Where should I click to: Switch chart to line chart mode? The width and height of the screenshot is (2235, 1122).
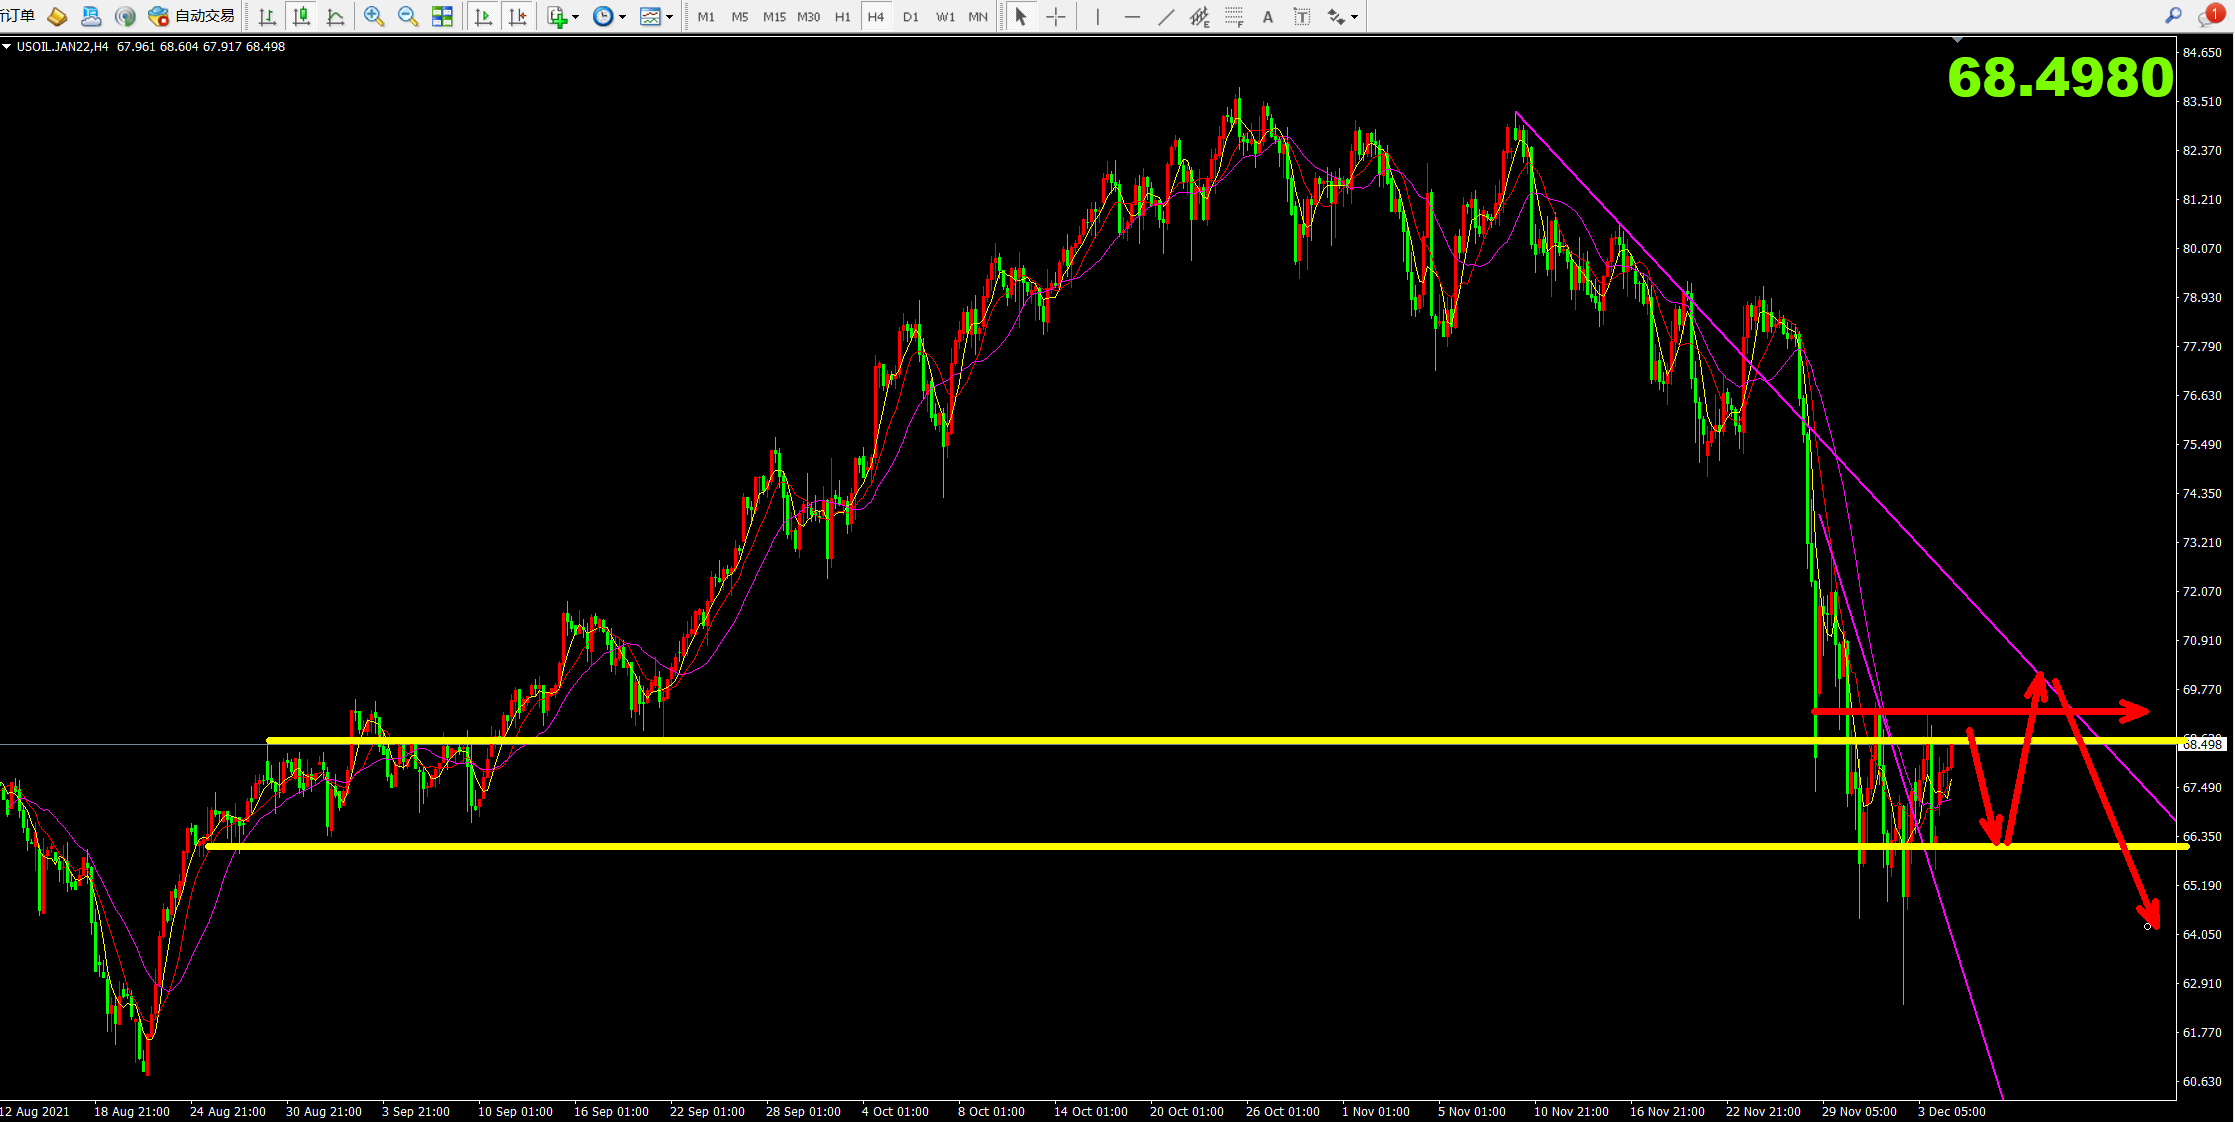click(x=335, y=16)
